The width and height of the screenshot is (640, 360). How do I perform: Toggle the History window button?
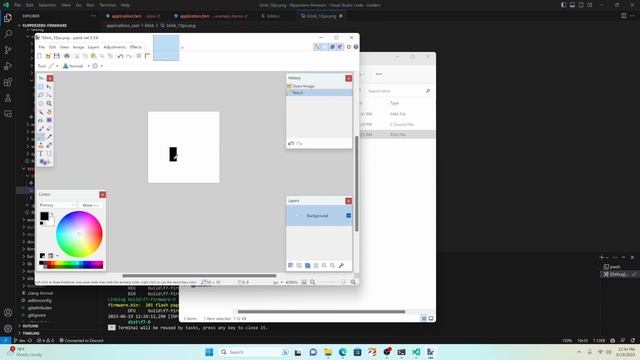tap(325, 47)
